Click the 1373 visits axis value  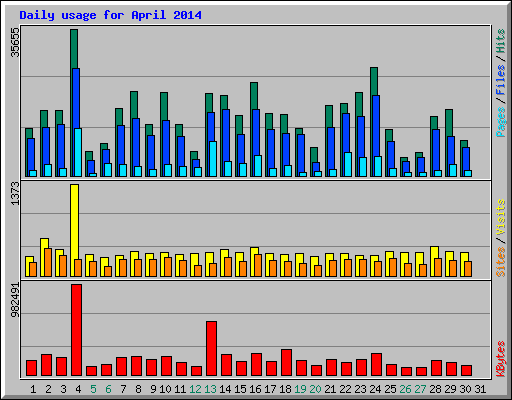(15, 193)
